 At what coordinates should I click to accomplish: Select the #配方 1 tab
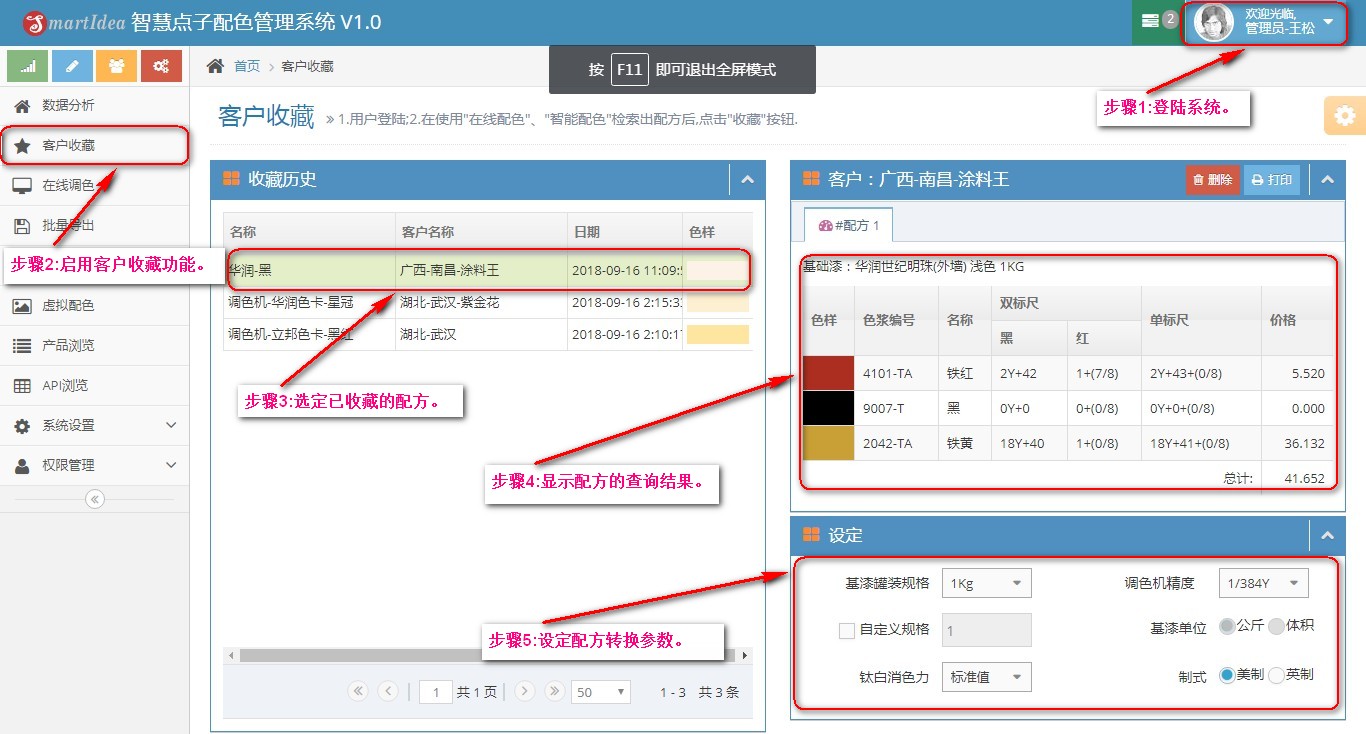pos(848,225)
